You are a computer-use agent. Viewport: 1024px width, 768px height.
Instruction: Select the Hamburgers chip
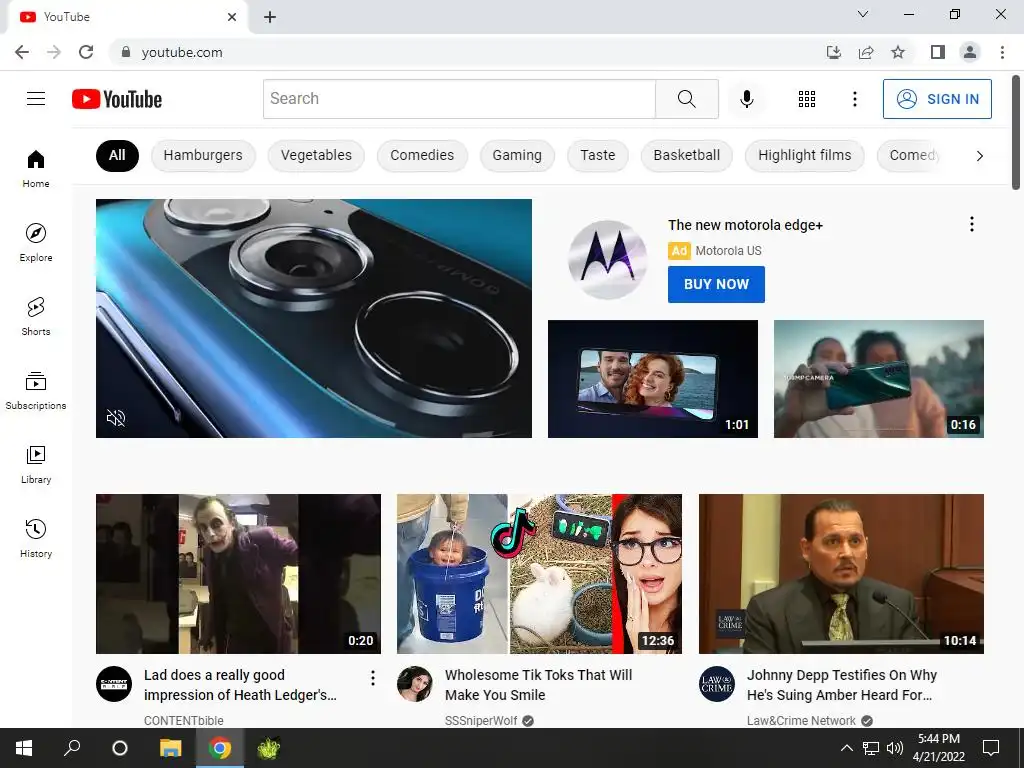click(x=203, y=155)
